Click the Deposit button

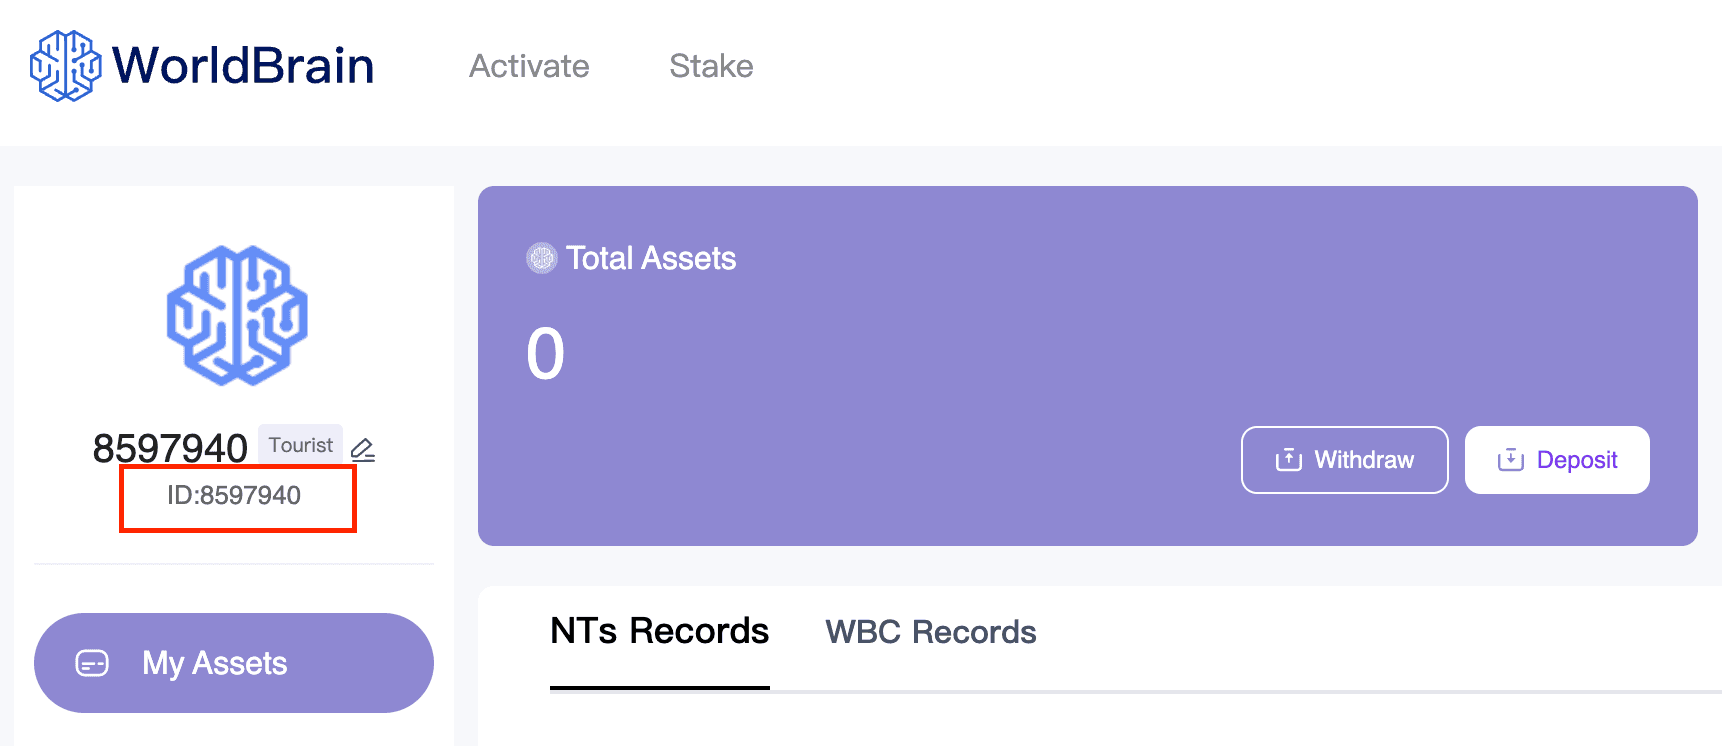coord(1556,459)
